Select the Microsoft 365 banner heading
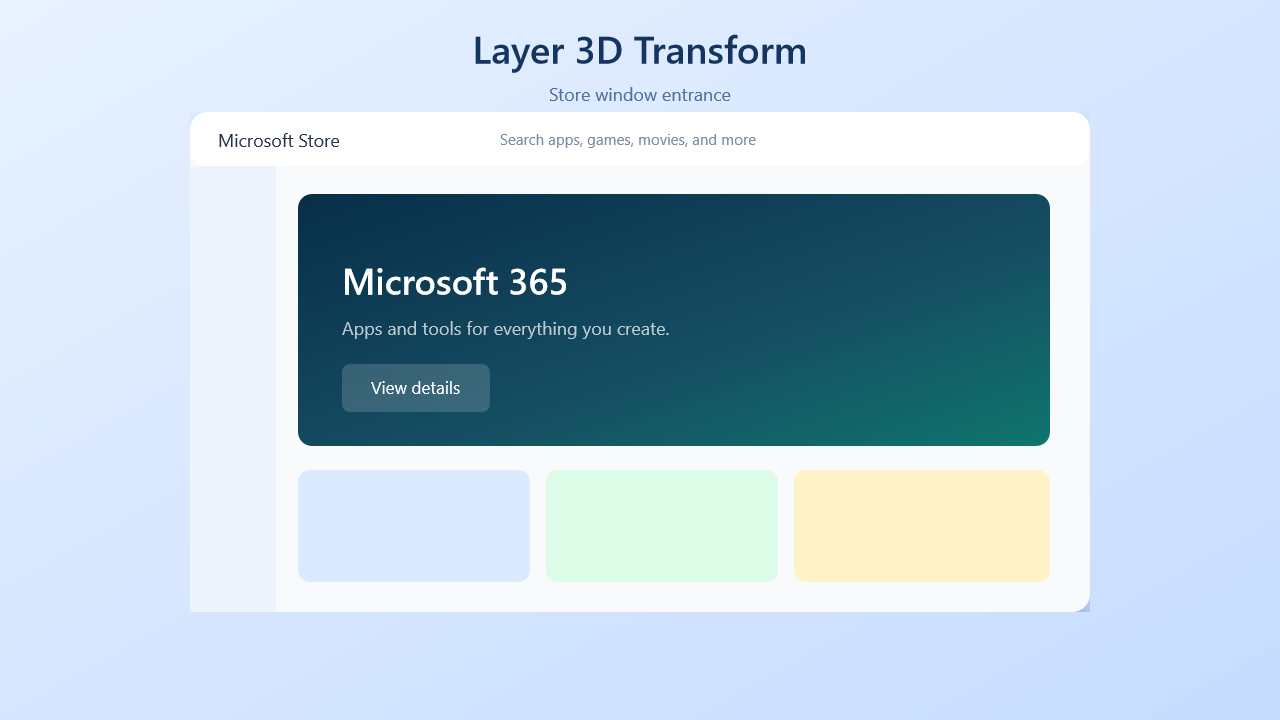This screenshot has height=720, width=1280. click(455, 282)
